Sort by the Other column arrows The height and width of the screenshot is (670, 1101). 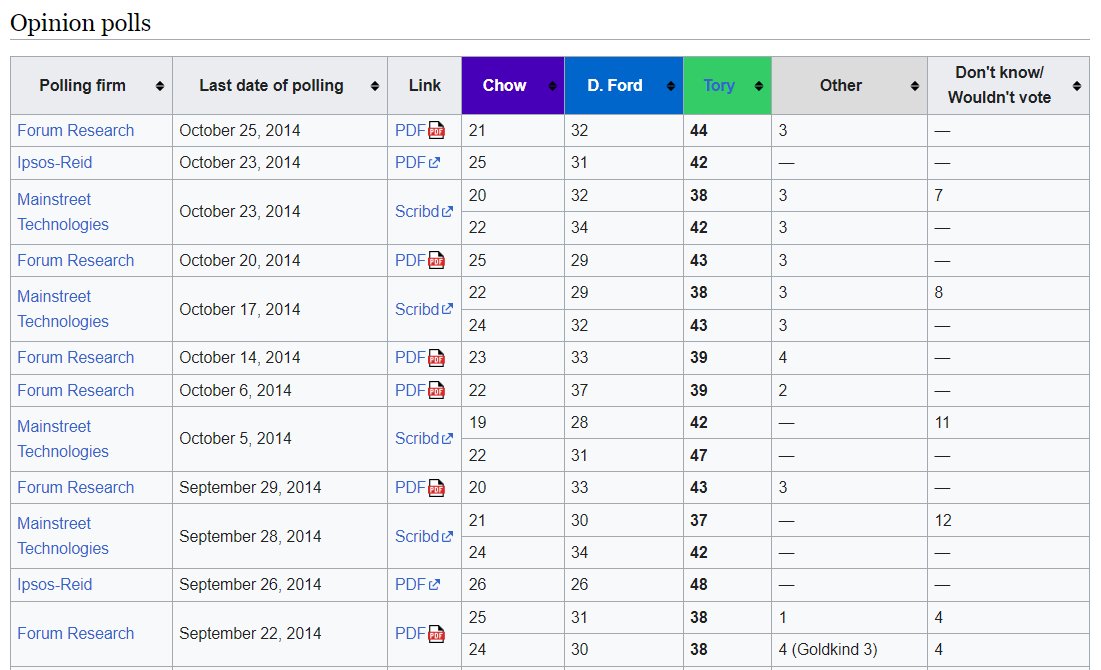pos(915,86)
